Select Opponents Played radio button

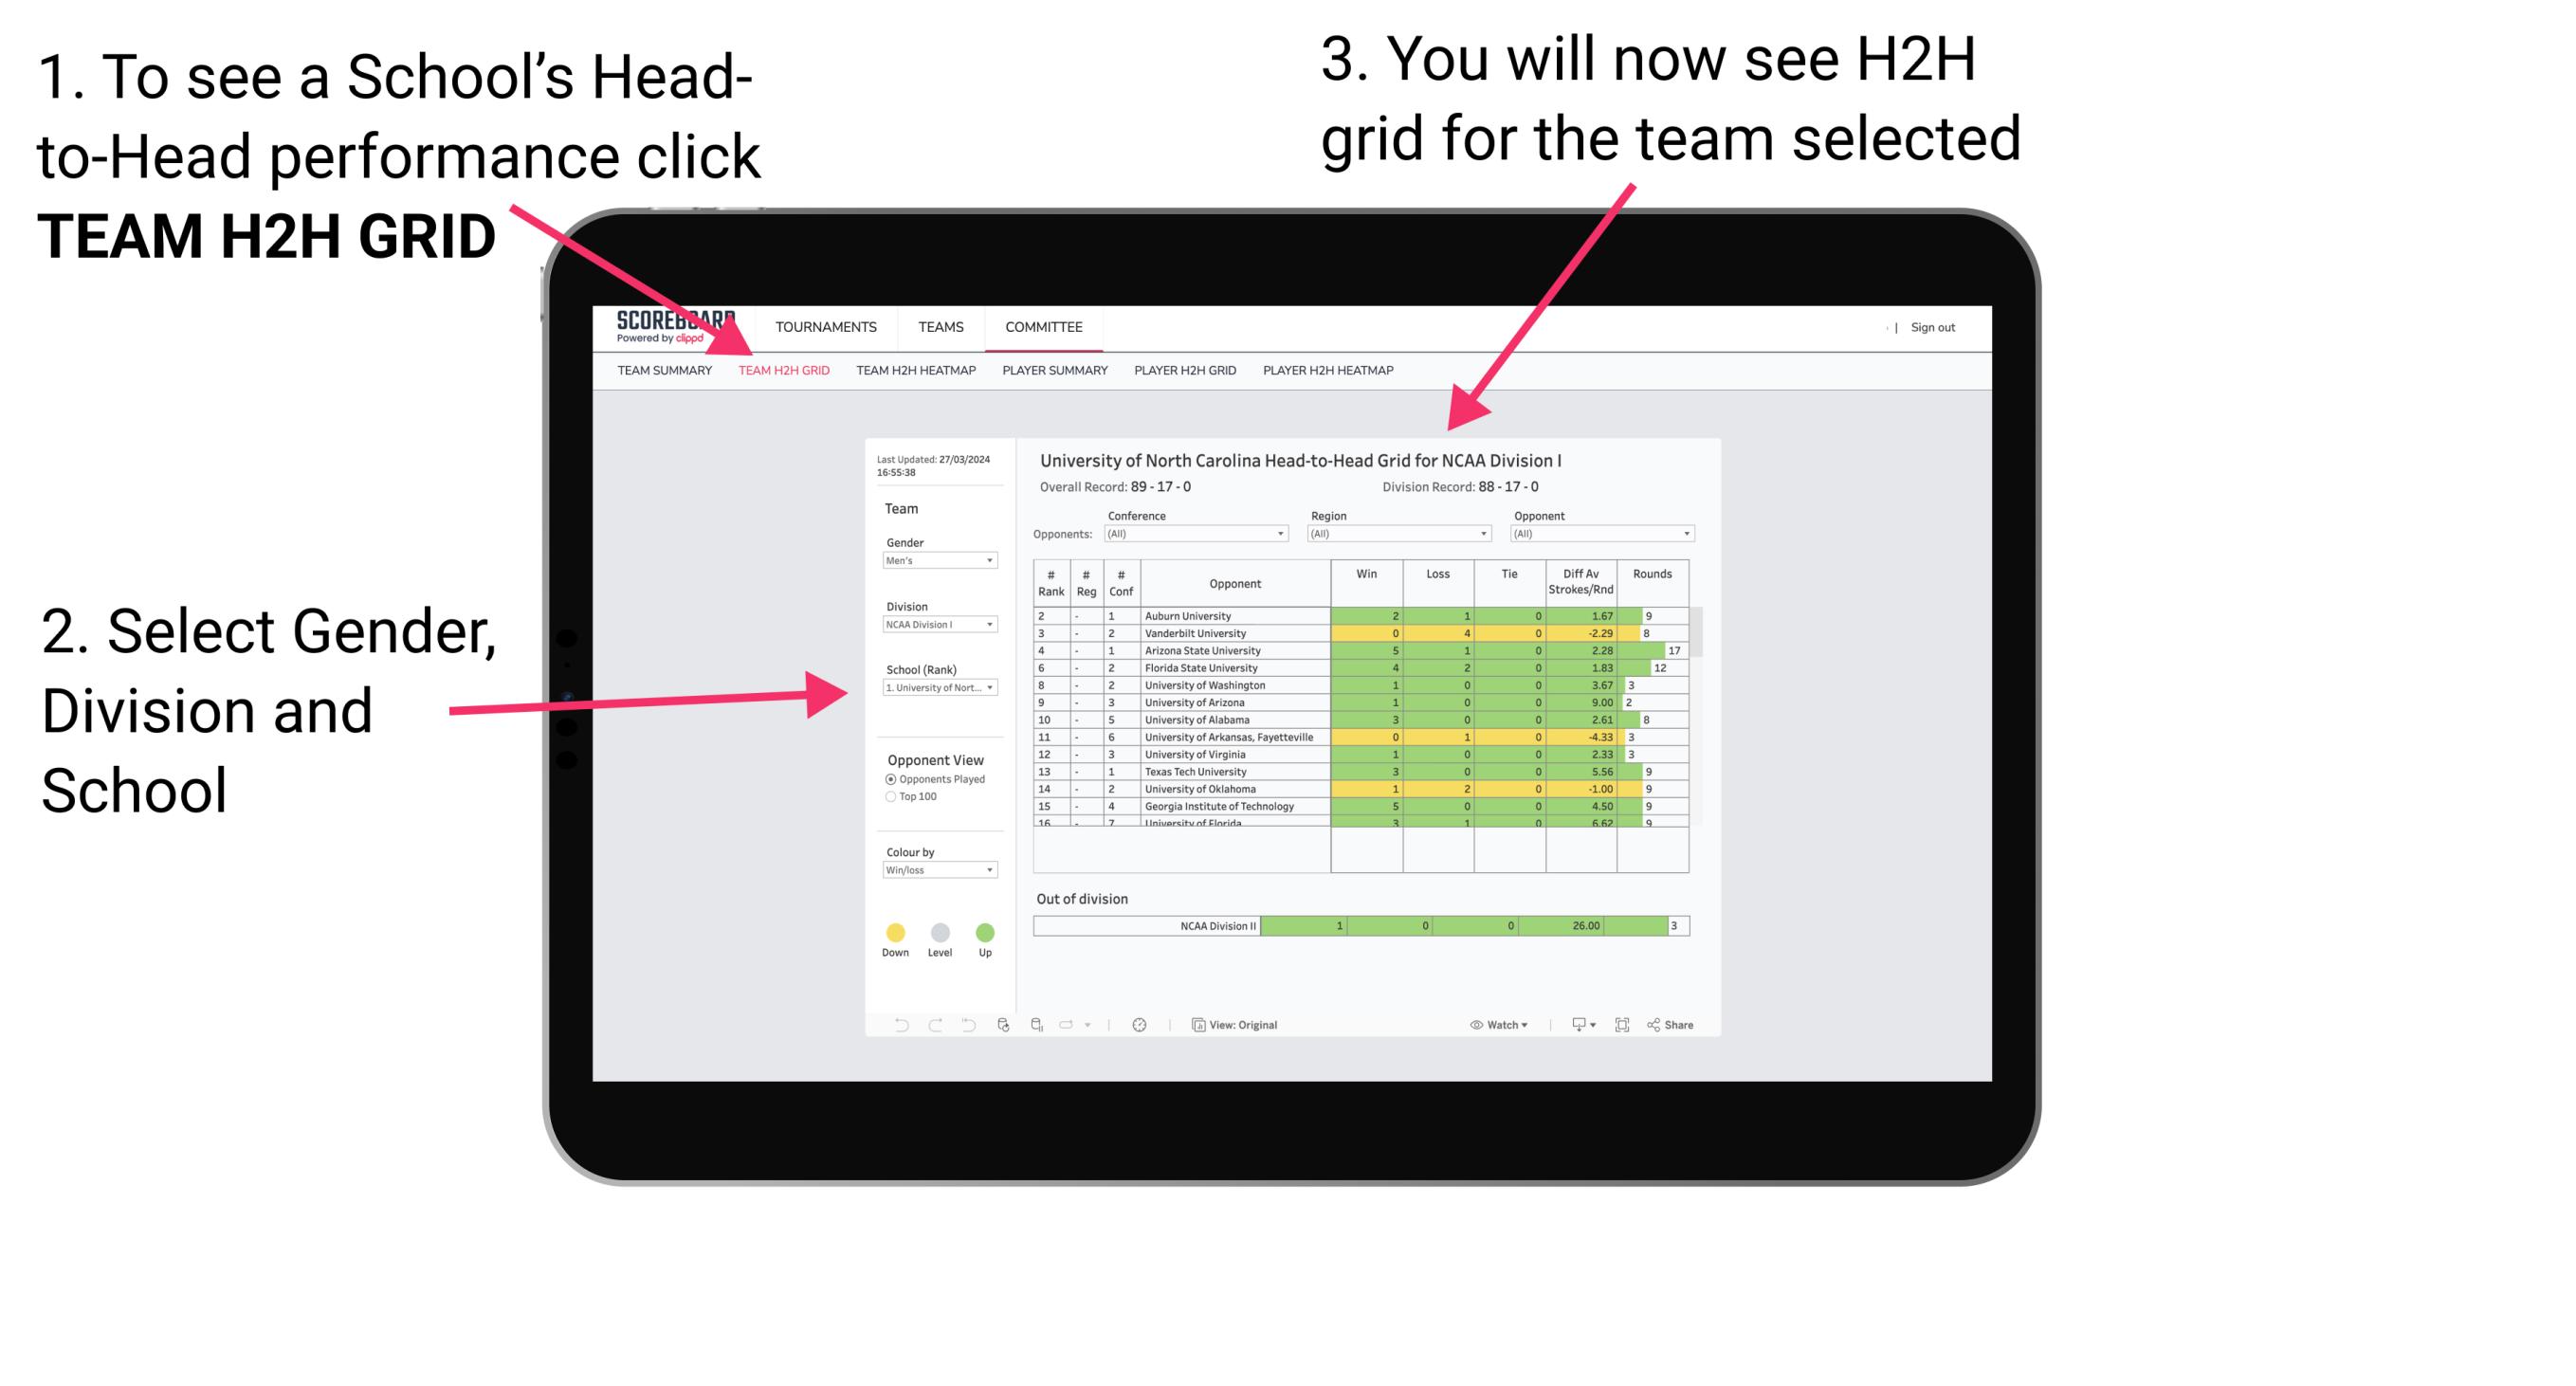click(x=883, y=782)
